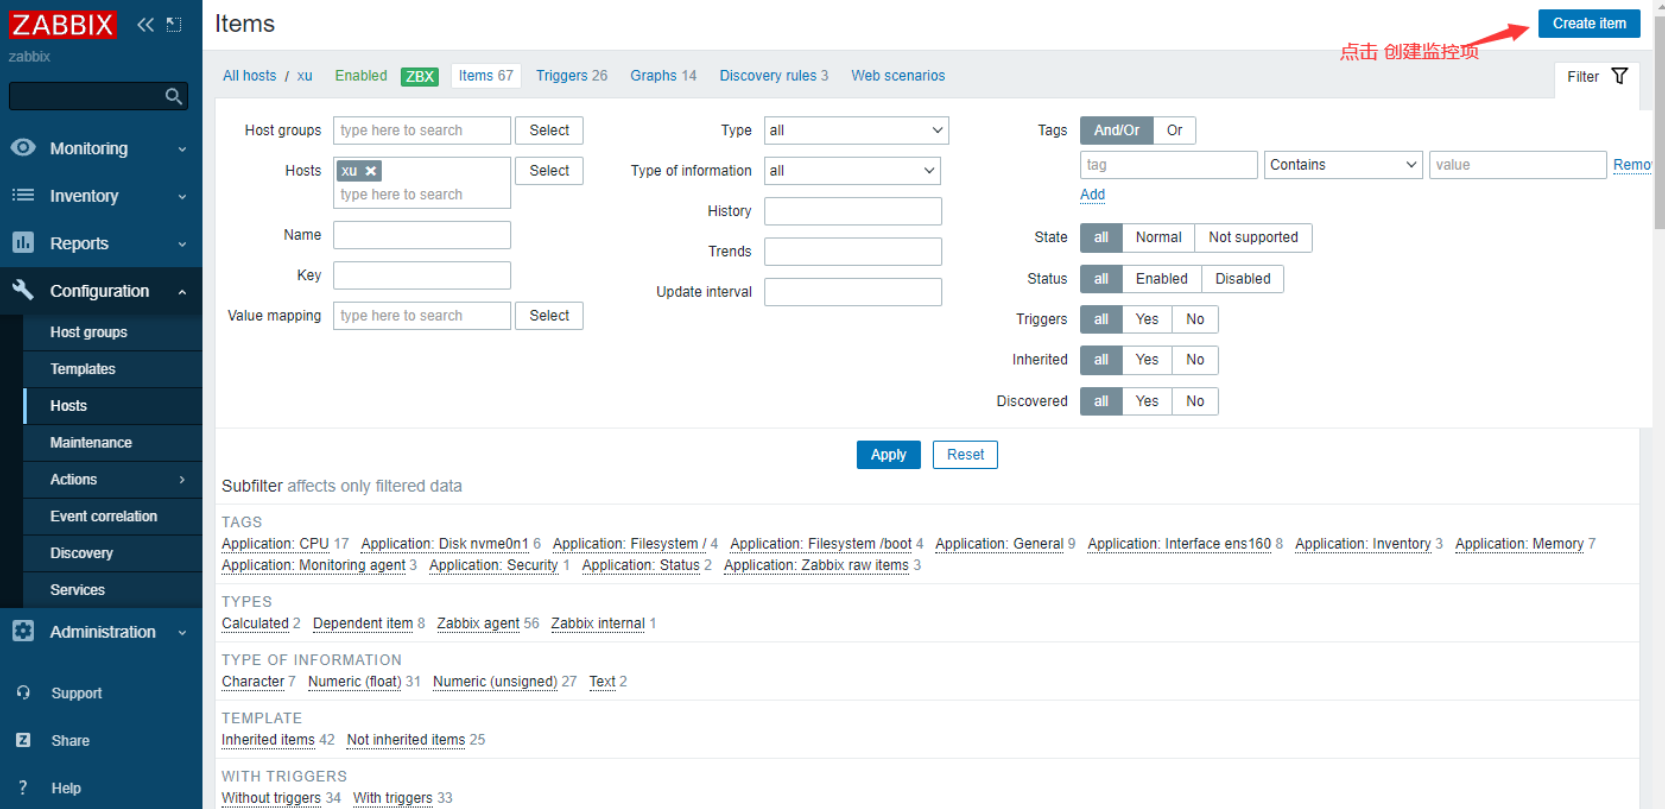
Task: Open the Type dropdown
Action: coord(856,130)
